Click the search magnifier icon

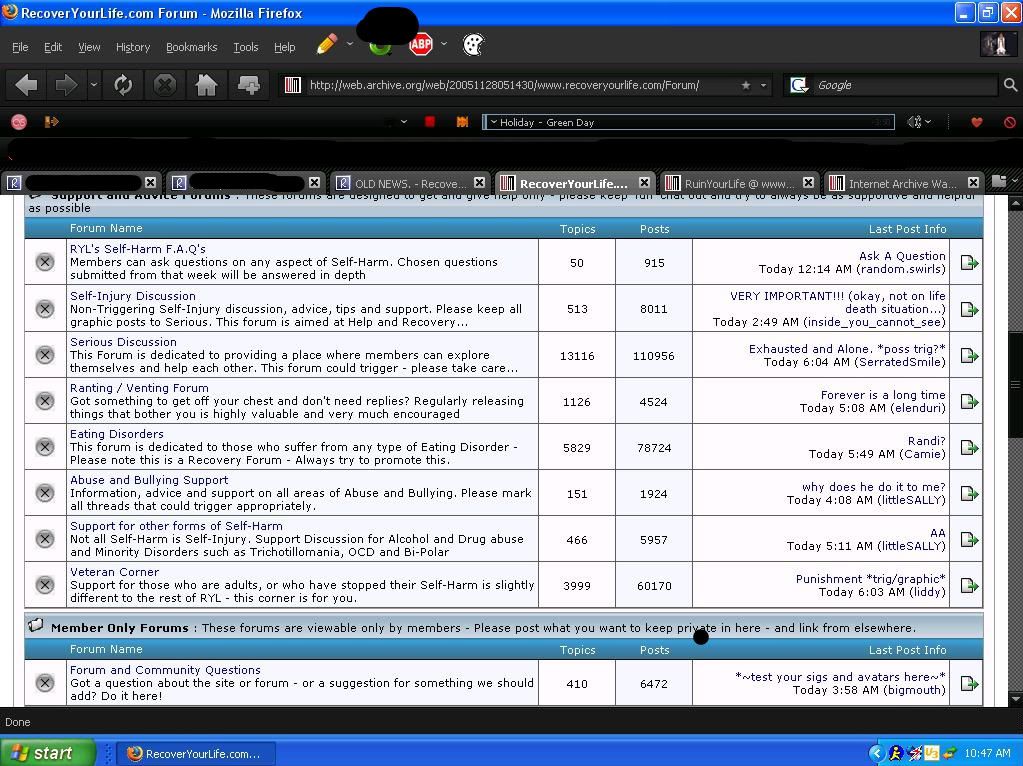pyautogui.click(x=1010, y=85)
